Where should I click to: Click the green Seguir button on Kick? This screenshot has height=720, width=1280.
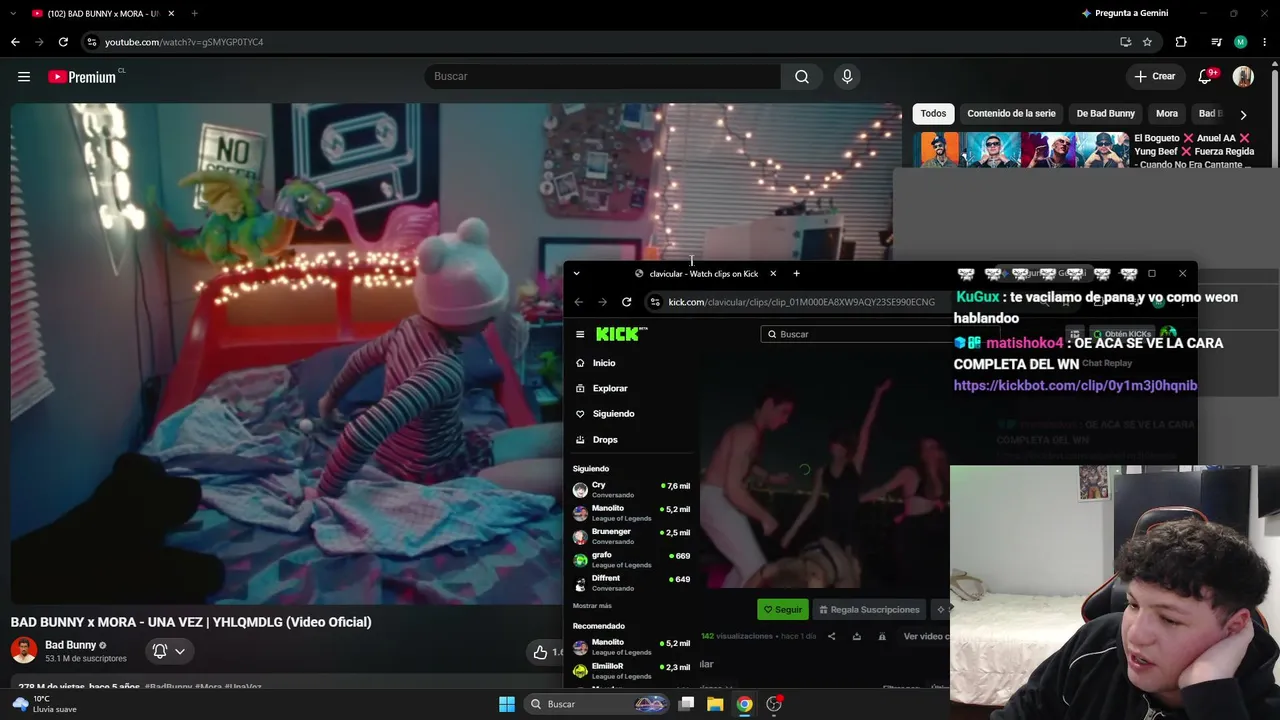point(783,609)
